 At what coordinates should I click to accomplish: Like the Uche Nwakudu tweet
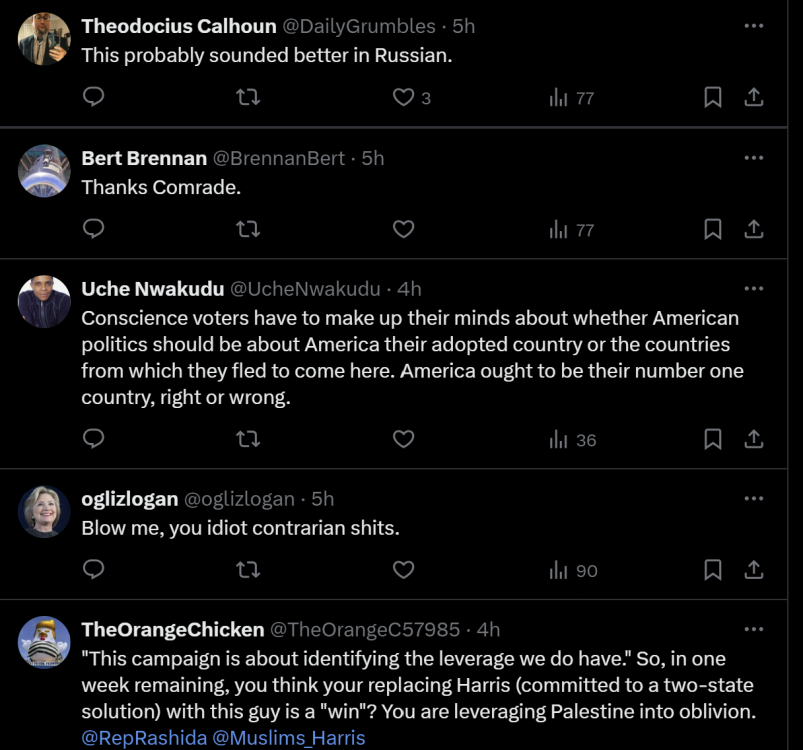(403, 439)
